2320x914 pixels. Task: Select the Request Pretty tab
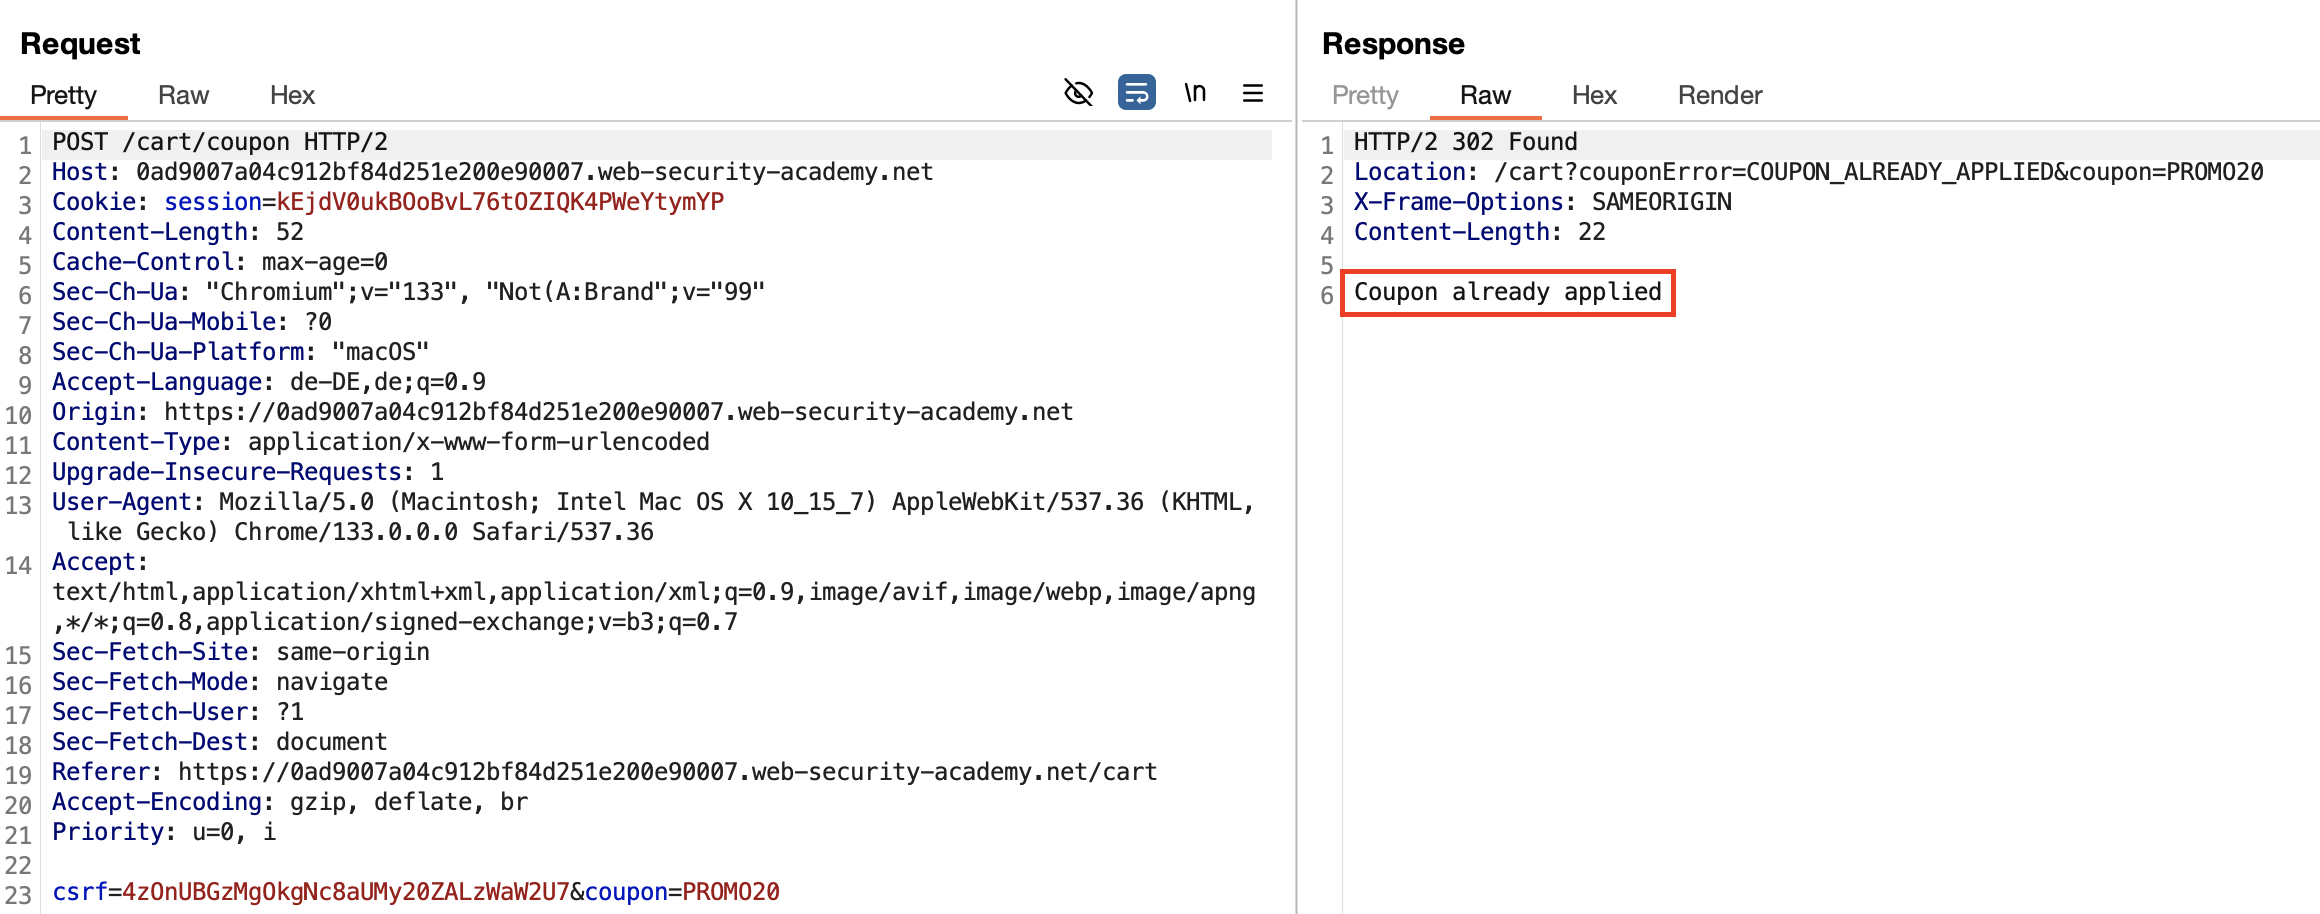click(x=63, y=95)
